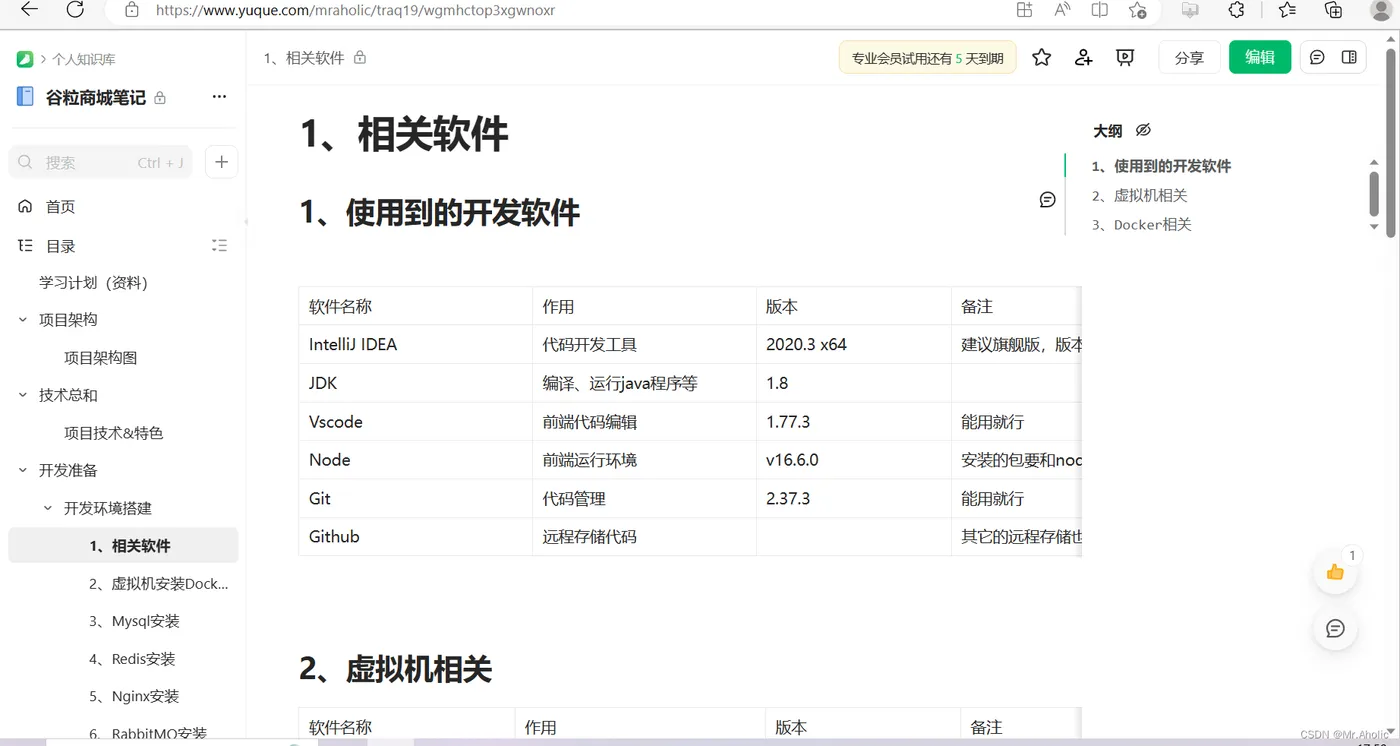Collapse the sidebar with the edge arrow
The image size is (1400, 746).
[246, 221]
